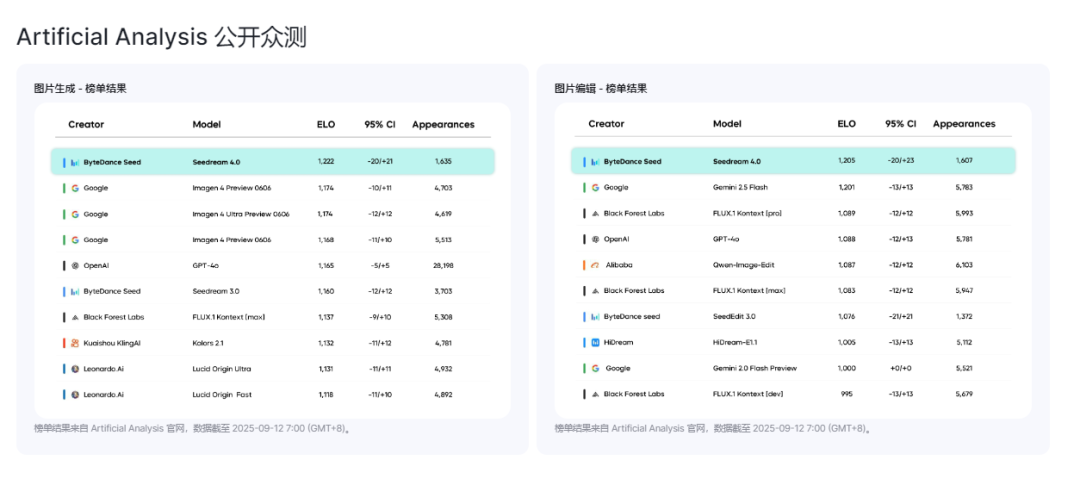Click the Appearances value 6,103
The width and height of the screenshot is (1080, 485).
(x=964, y=265)
